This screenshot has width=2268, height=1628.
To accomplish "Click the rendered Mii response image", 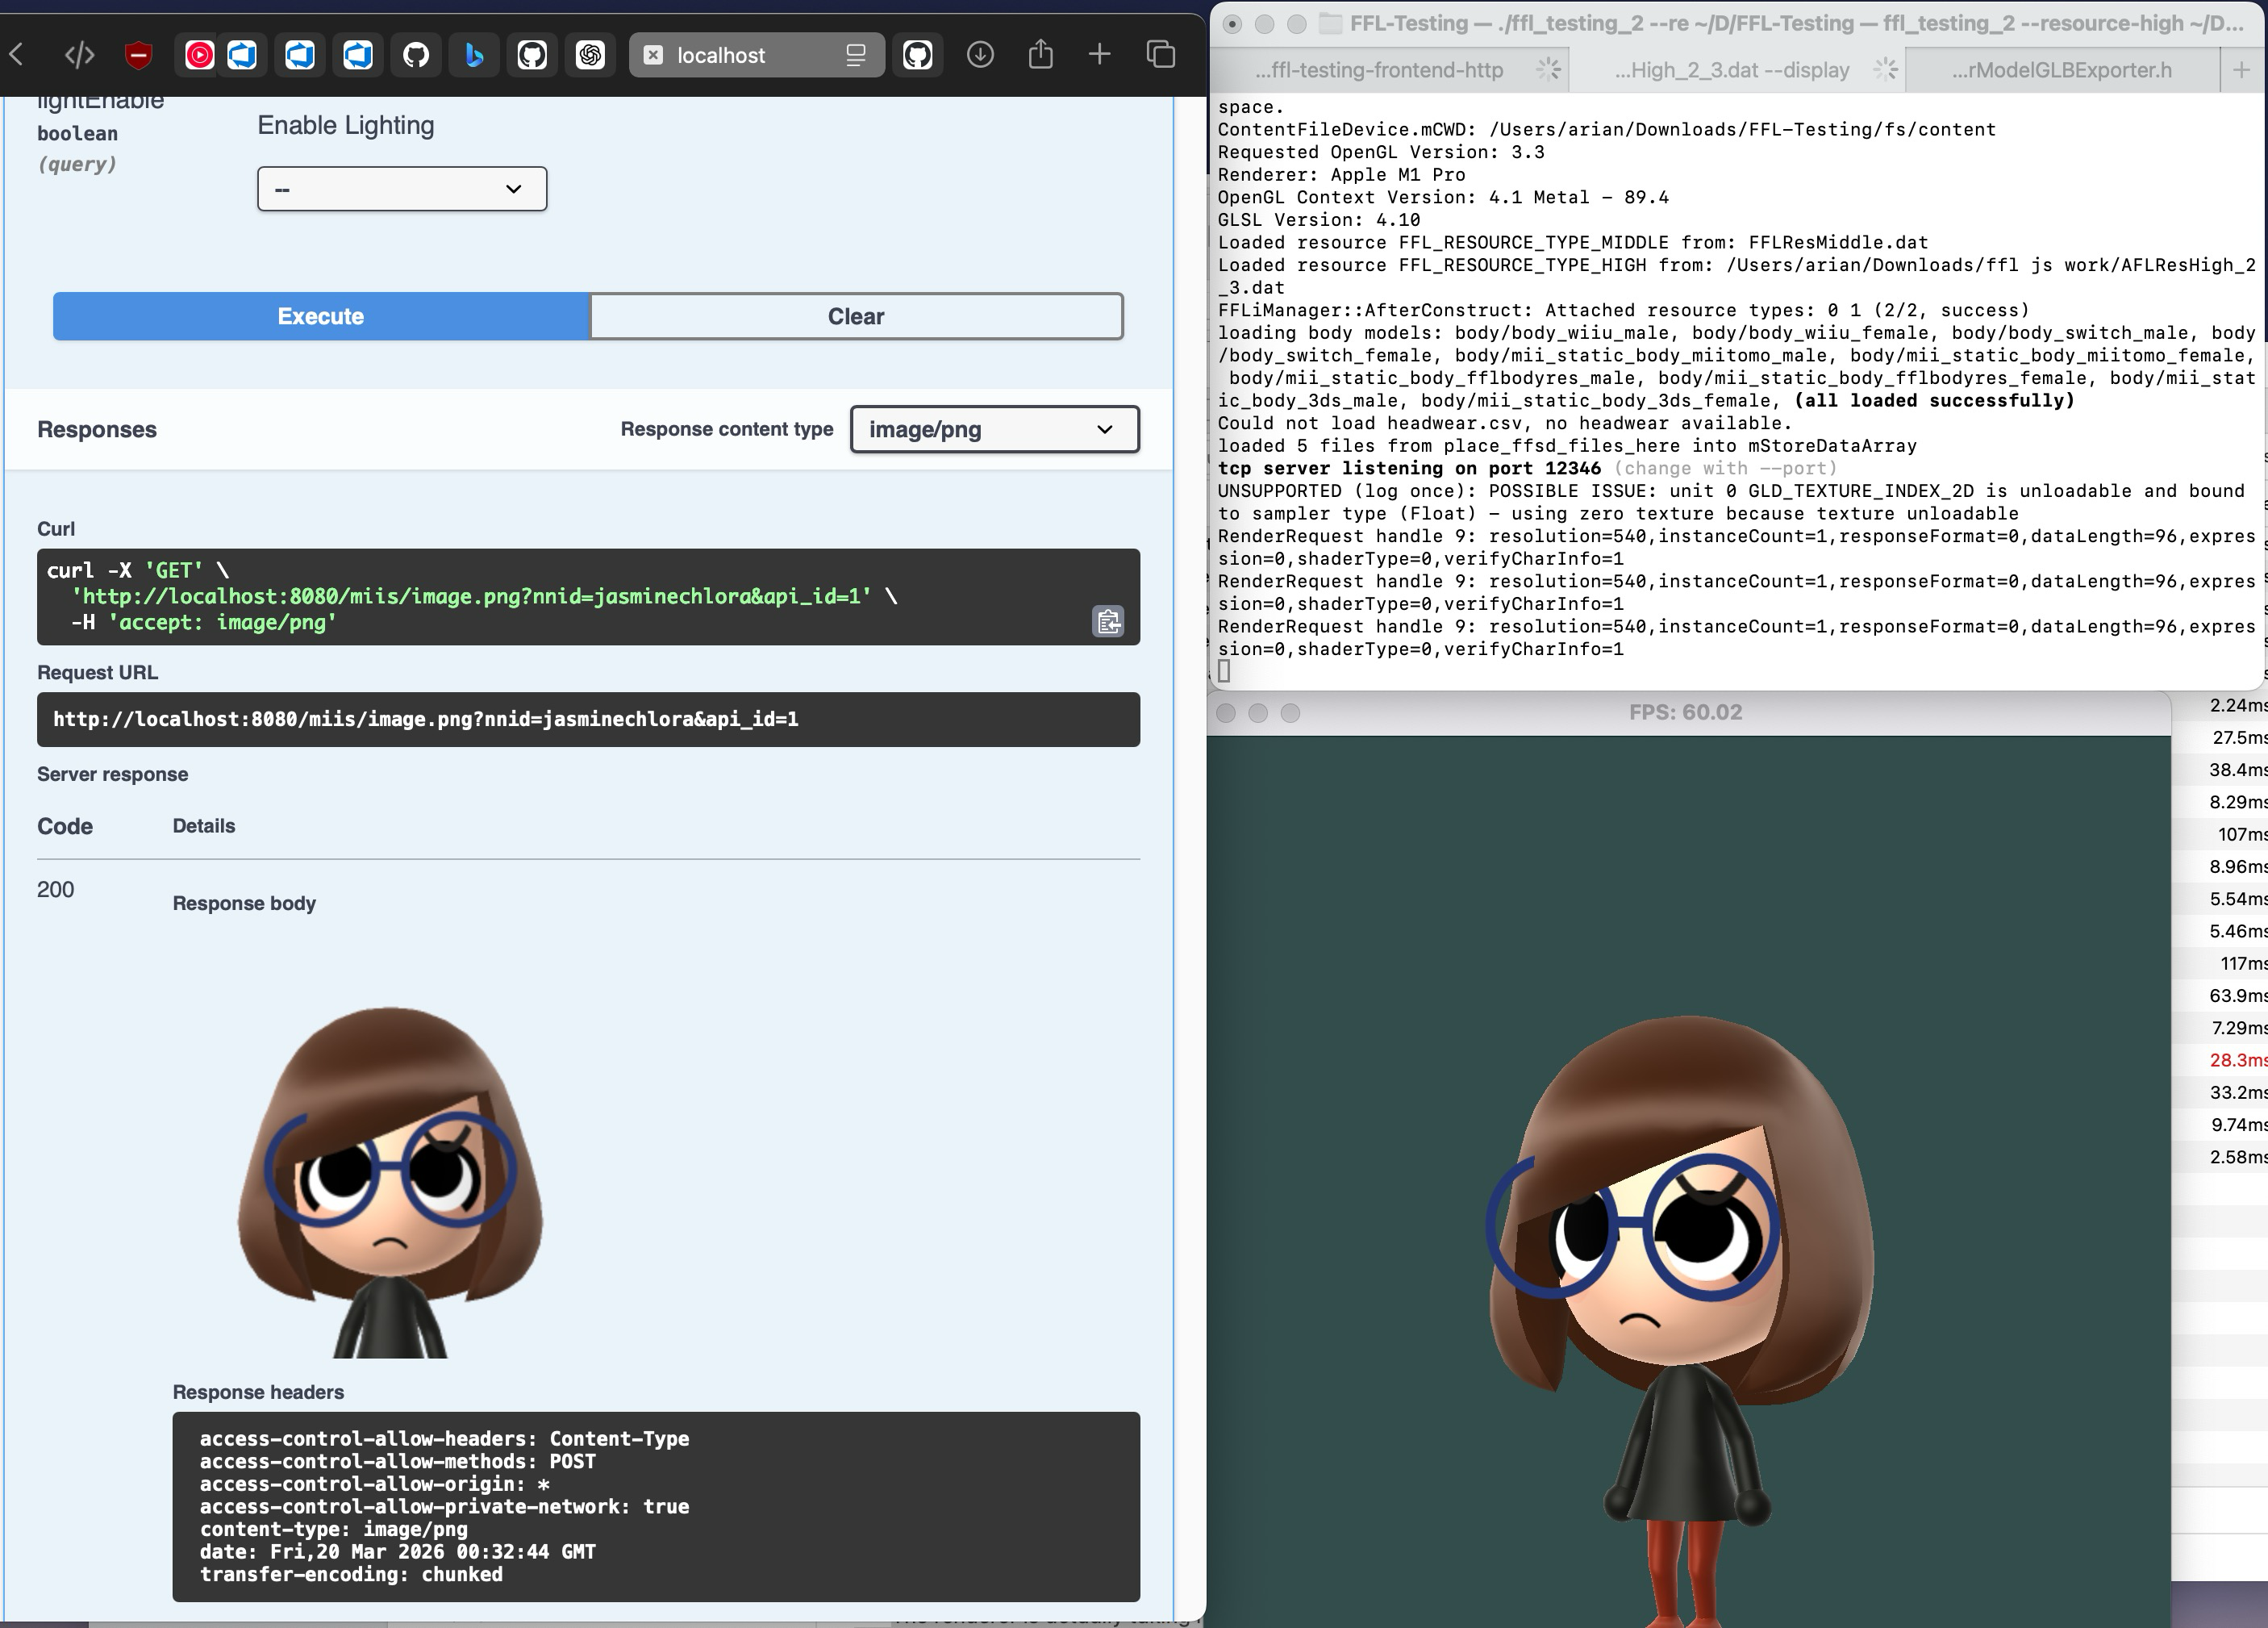I will (390, 1180).
